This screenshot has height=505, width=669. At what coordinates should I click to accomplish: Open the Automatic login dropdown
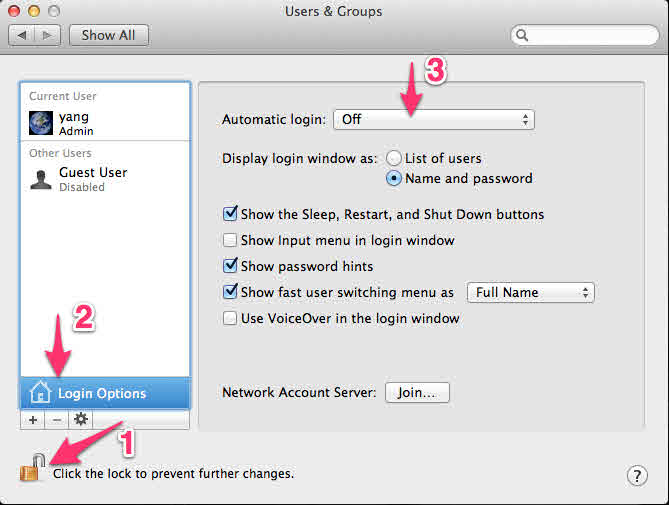[433, 119]
